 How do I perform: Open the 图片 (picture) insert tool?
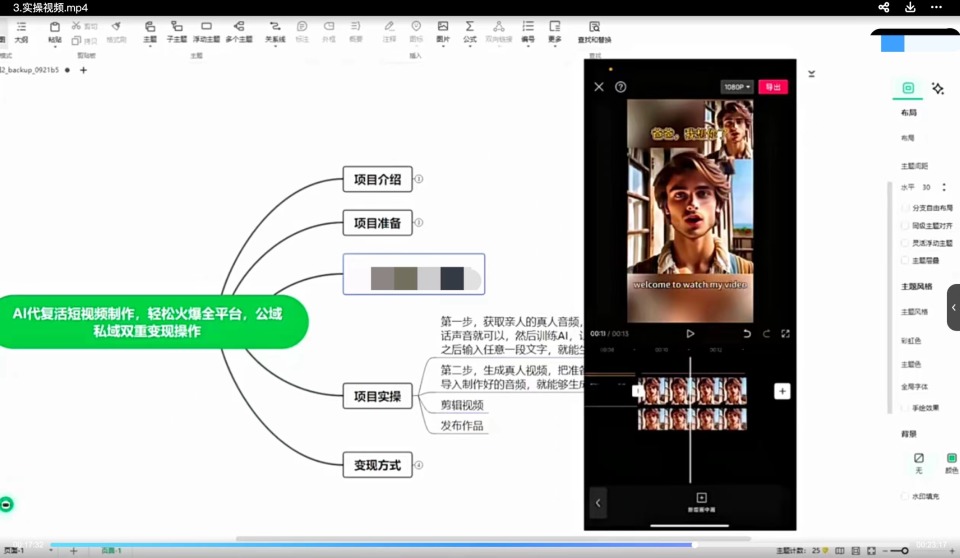[x=443, y=31]
